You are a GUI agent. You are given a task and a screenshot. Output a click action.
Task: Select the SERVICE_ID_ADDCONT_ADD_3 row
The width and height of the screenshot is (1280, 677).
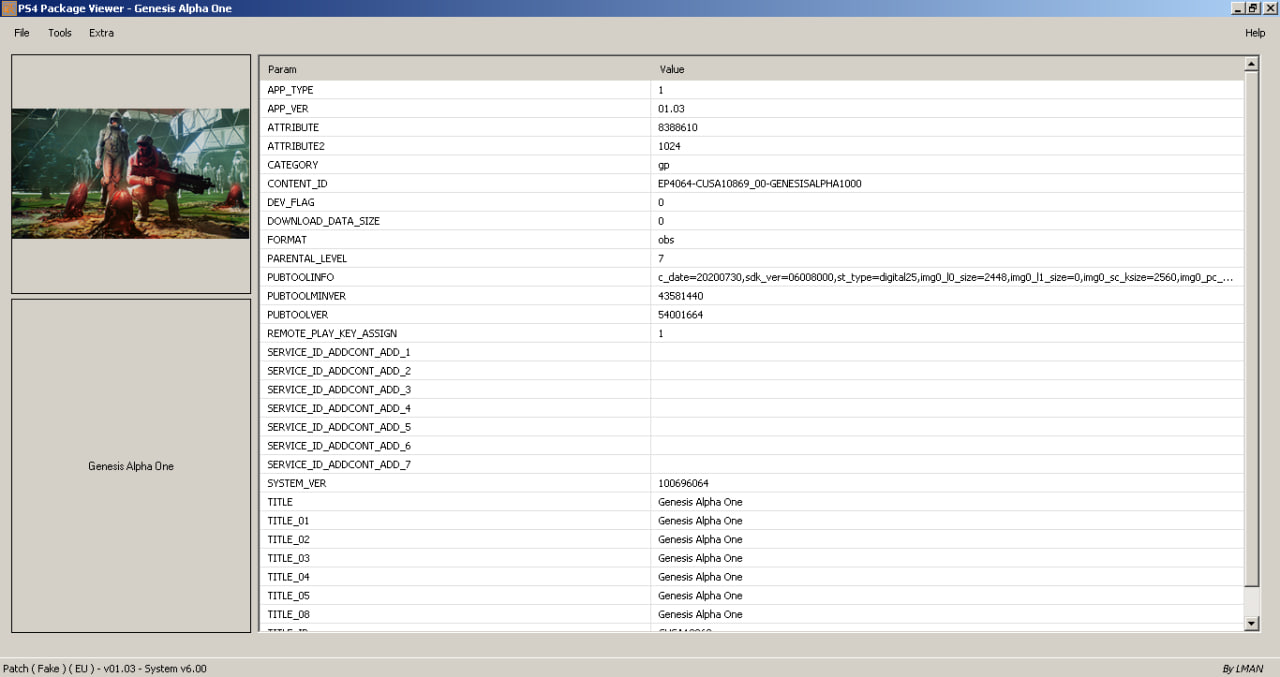tap(751, 389)
